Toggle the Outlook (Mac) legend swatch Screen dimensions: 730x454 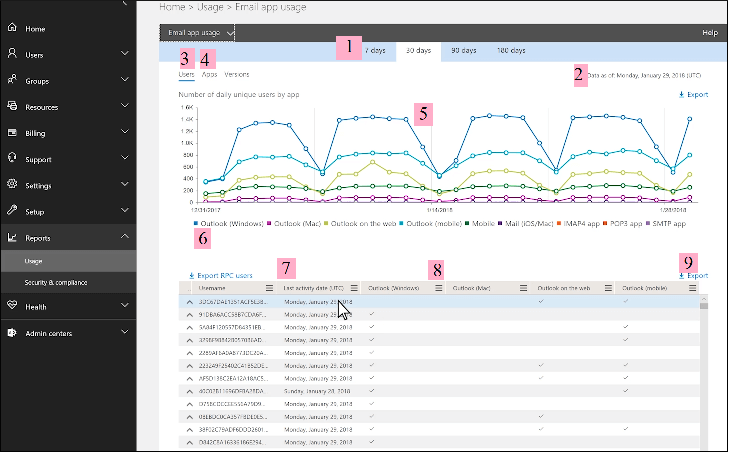point(269,224)
